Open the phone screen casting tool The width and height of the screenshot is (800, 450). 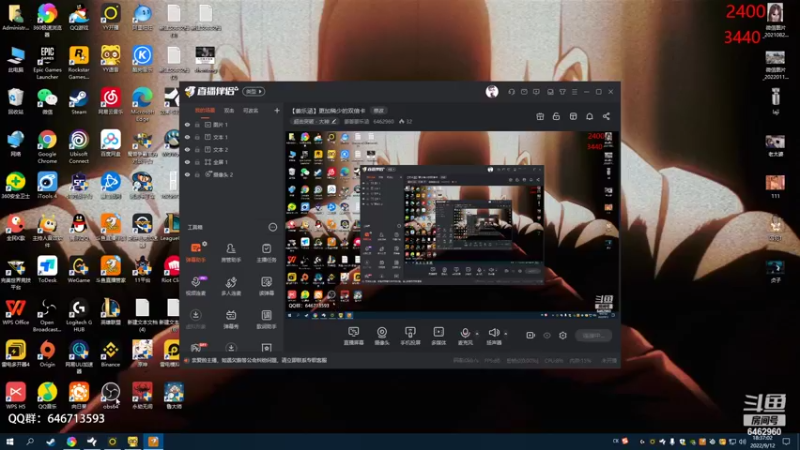410,336
